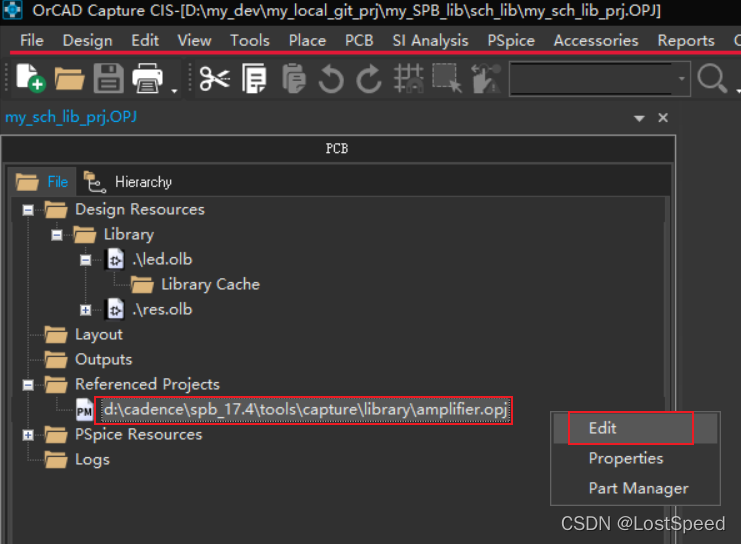The width and height of the screenshot is (741, 544).
Task: Open the toolbar combo box dropdown
Action: (682, 78)
